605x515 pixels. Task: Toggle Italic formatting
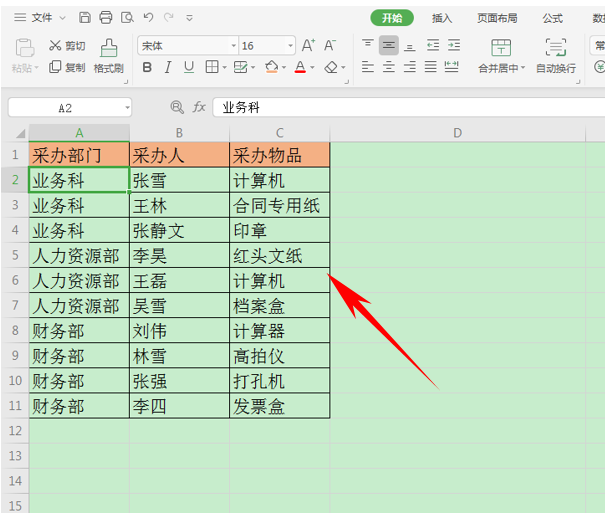168,68
